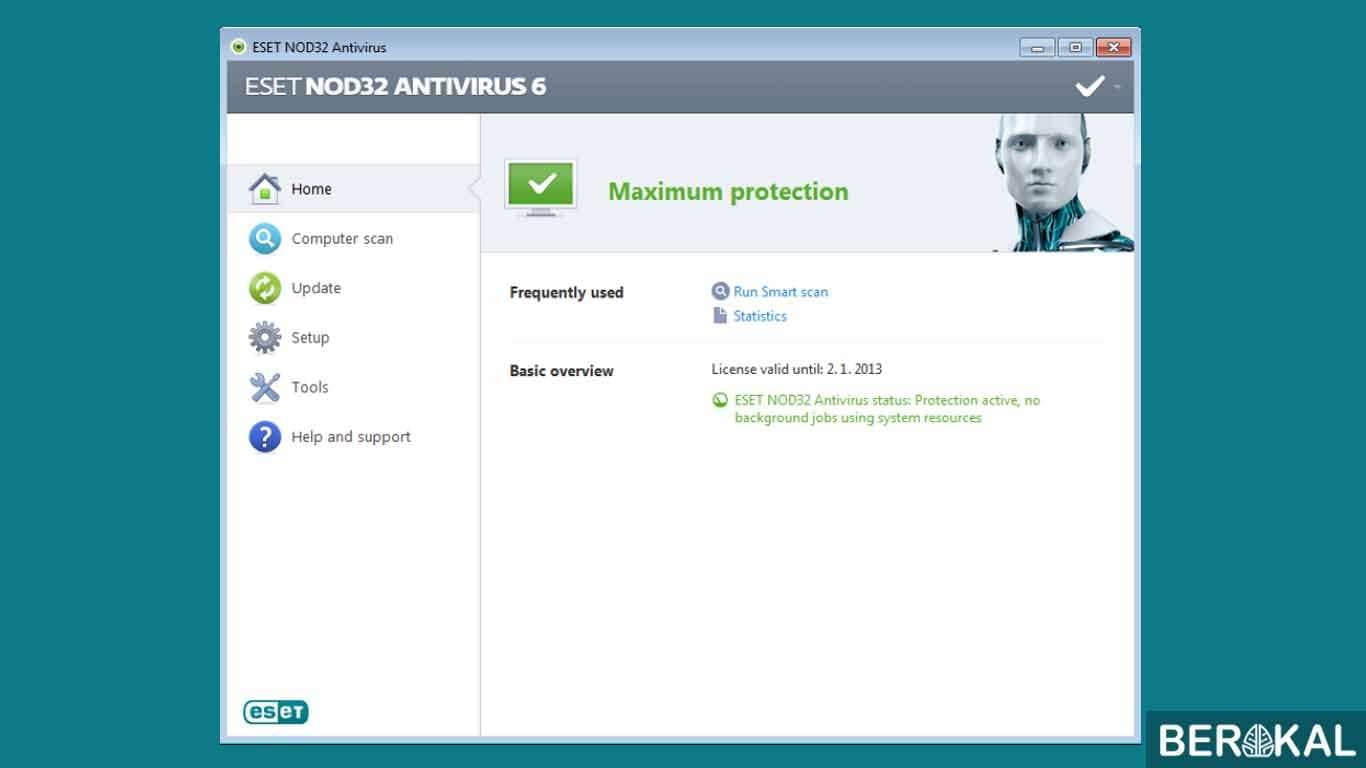Click the green monitor protection status icon
This screenshot has height=768, width=1366.
pos(541,188)
